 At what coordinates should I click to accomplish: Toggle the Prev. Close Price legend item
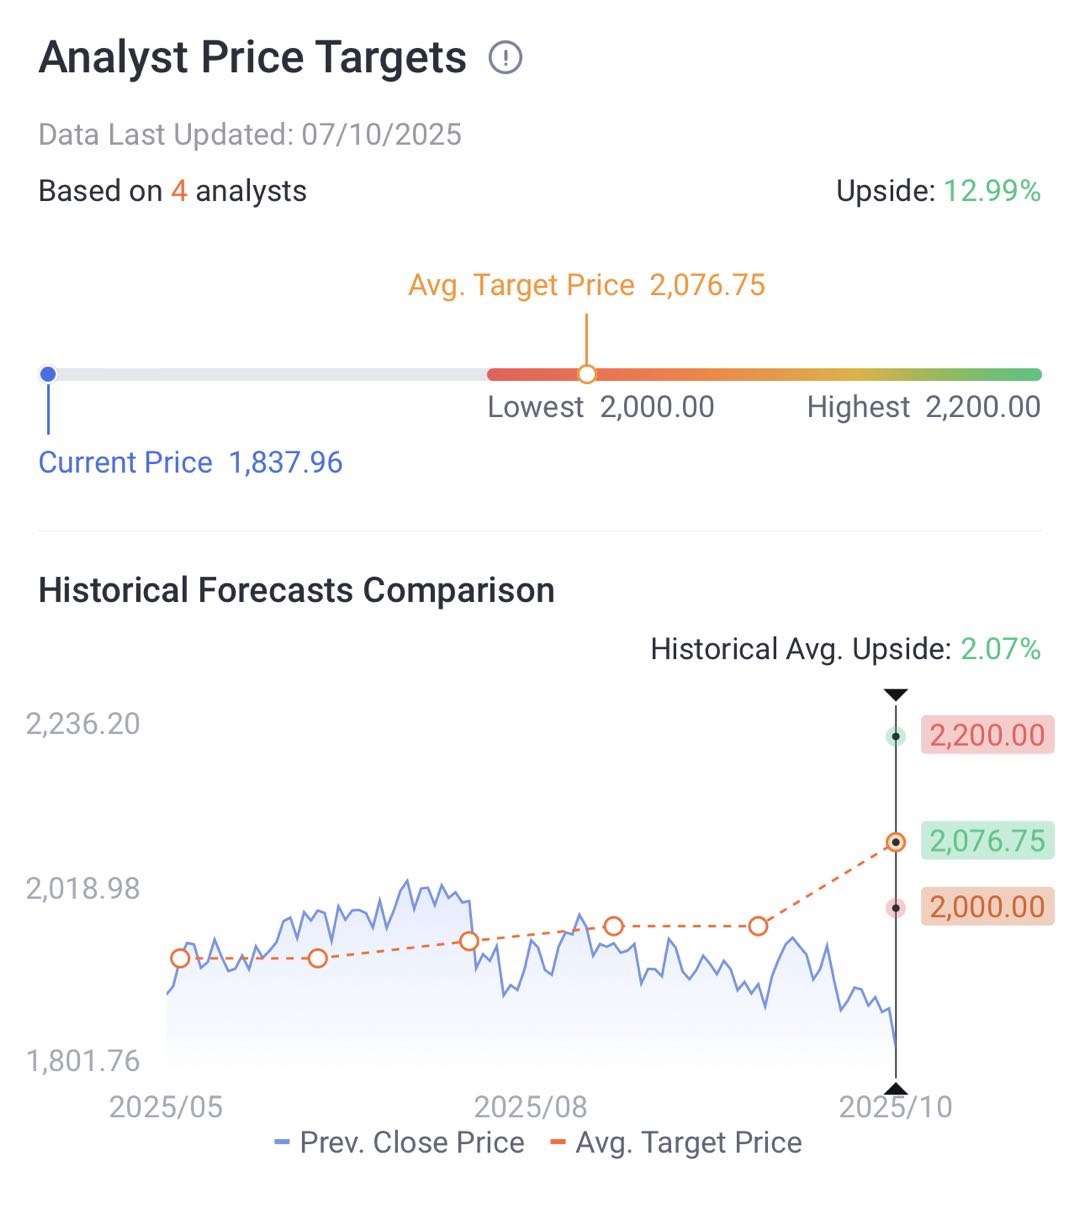[400, 1142]
